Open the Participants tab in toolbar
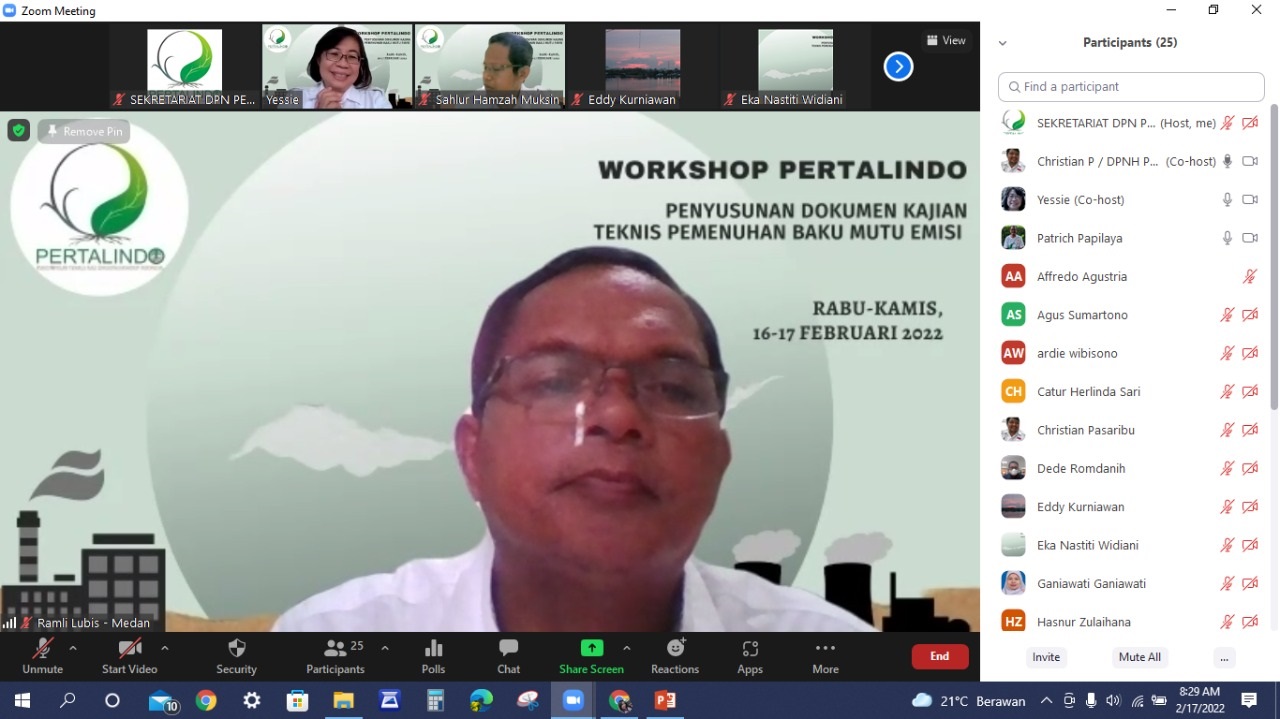 [336, 656]
